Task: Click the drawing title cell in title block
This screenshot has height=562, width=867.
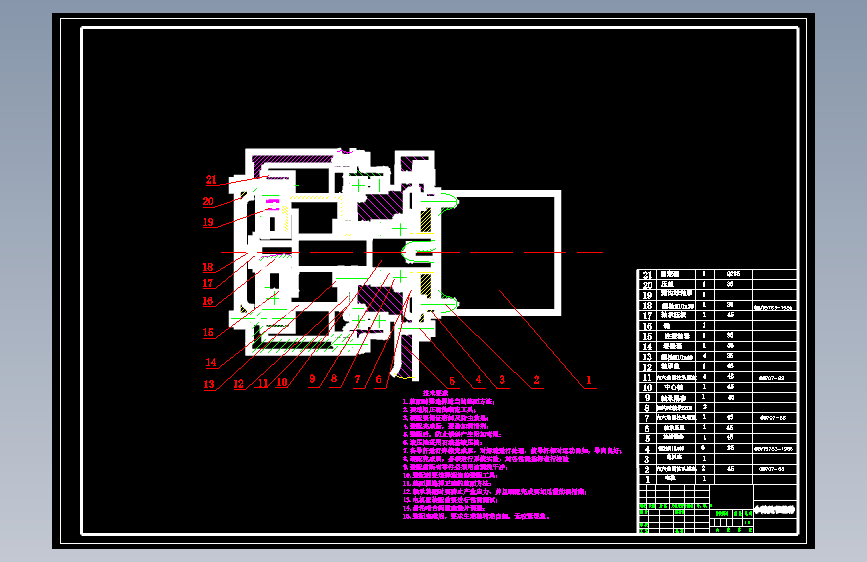Action: 775,509
